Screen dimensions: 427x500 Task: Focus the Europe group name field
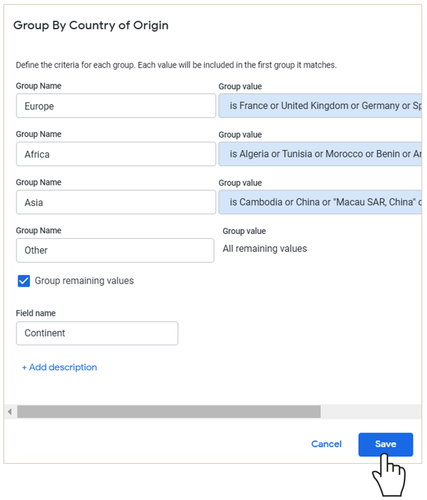[116, 106]
